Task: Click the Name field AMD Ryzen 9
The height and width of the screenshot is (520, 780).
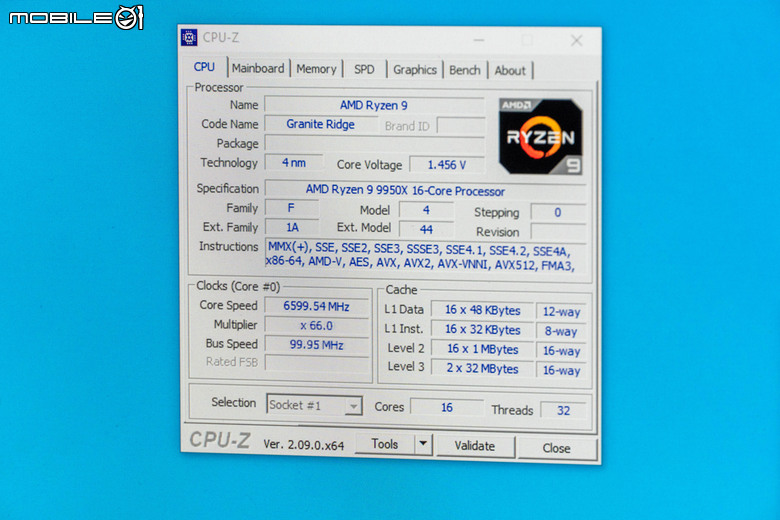Action: point(374,105)
